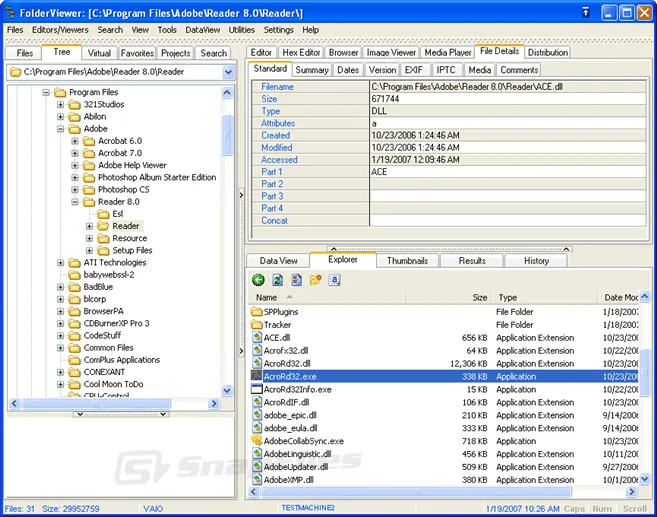Image resolution: width=657 pixels, height=517 pixels.
Task: Click the folder icon in the path box
Action: (x=16, y=72)
